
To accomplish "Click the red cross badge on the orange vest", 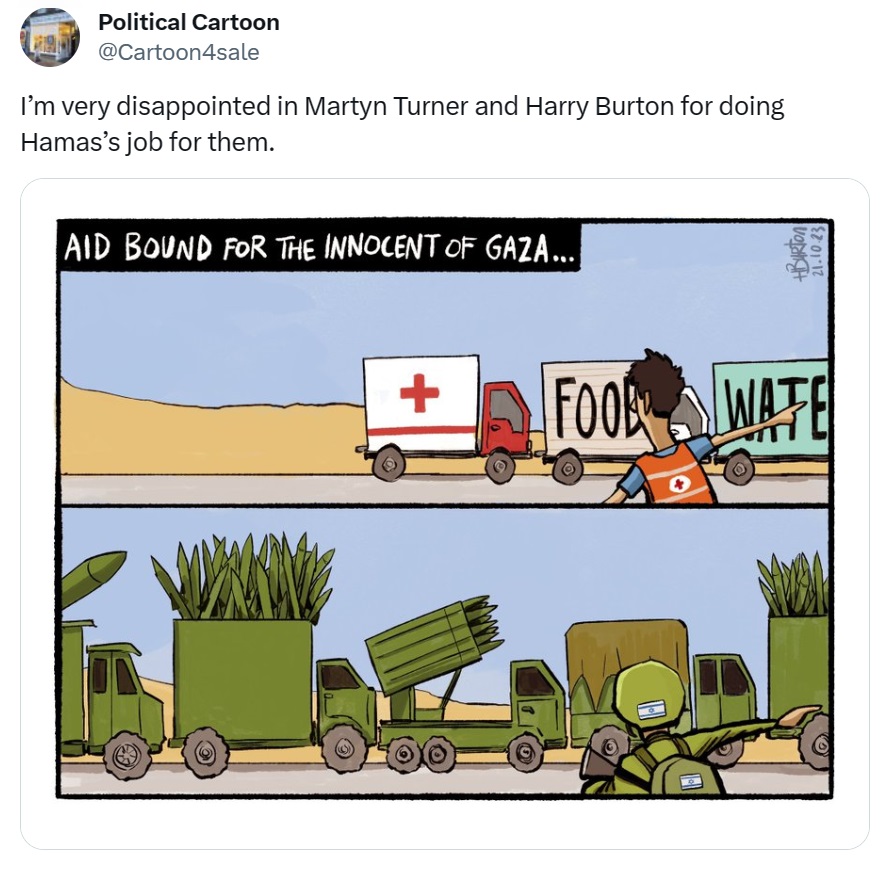I will pyautogui.click(x=679, y=484).
